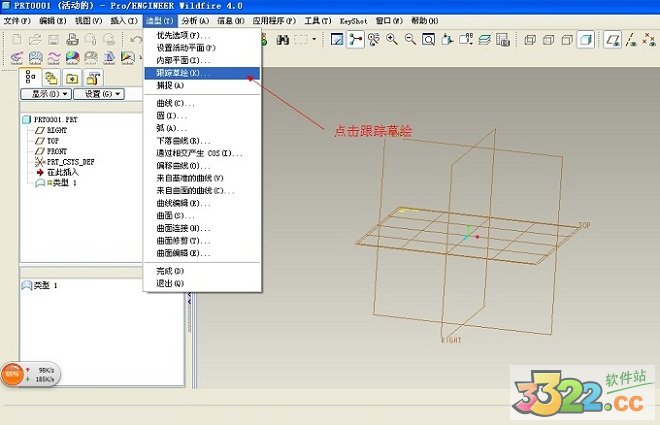Choose 优先选项 menu entry
Screen dimensions: 660x425
click(202, 35)
